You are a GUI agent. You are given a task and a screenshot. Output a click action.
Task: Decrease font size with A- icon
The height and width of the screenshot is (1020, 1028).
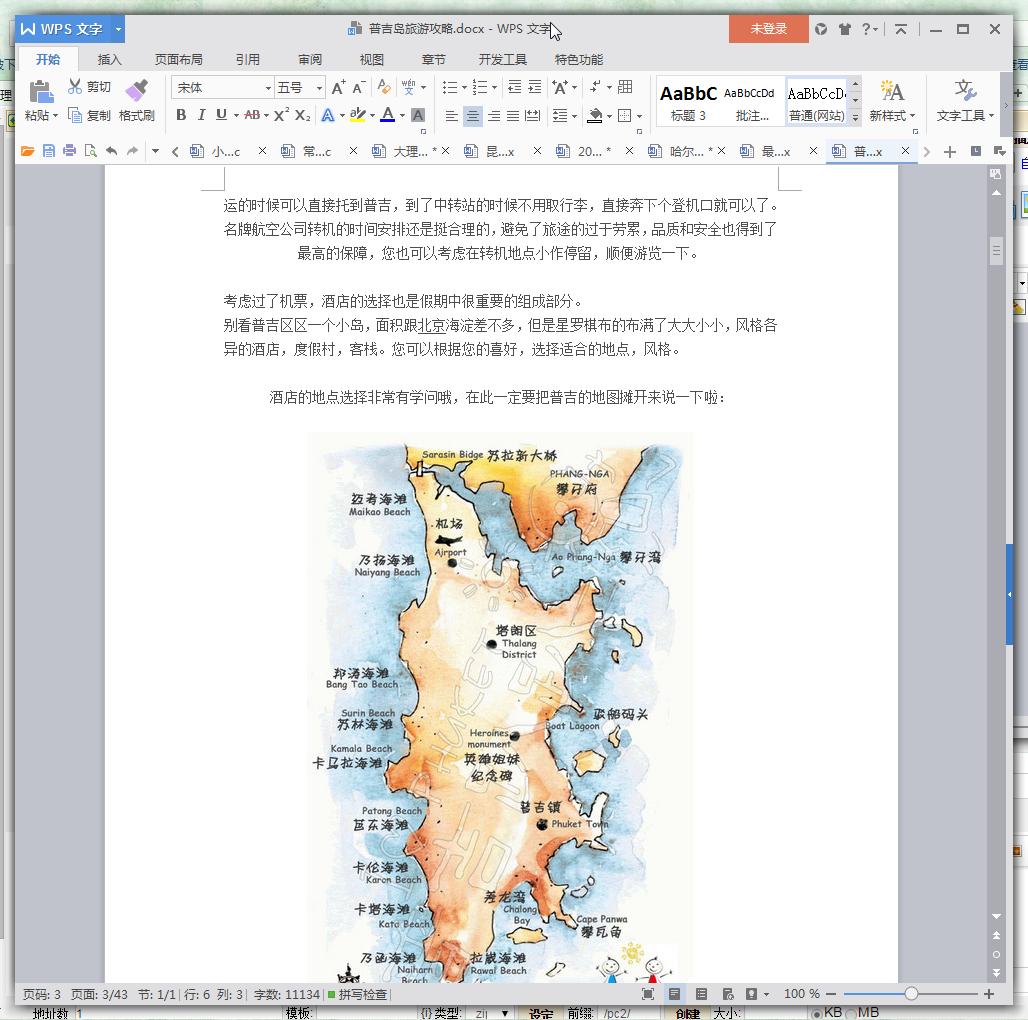point(359,87)
